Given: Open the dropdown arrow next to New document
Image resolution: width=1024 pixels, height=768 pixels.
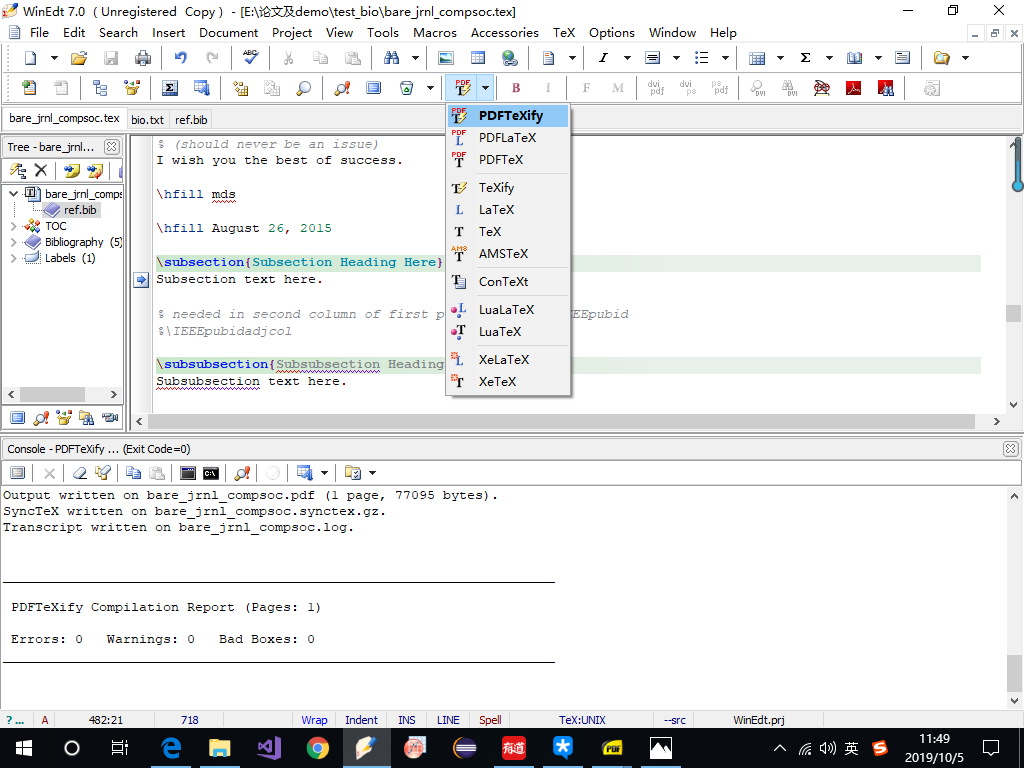Looking at the screenshot, I should coord(54,58).
